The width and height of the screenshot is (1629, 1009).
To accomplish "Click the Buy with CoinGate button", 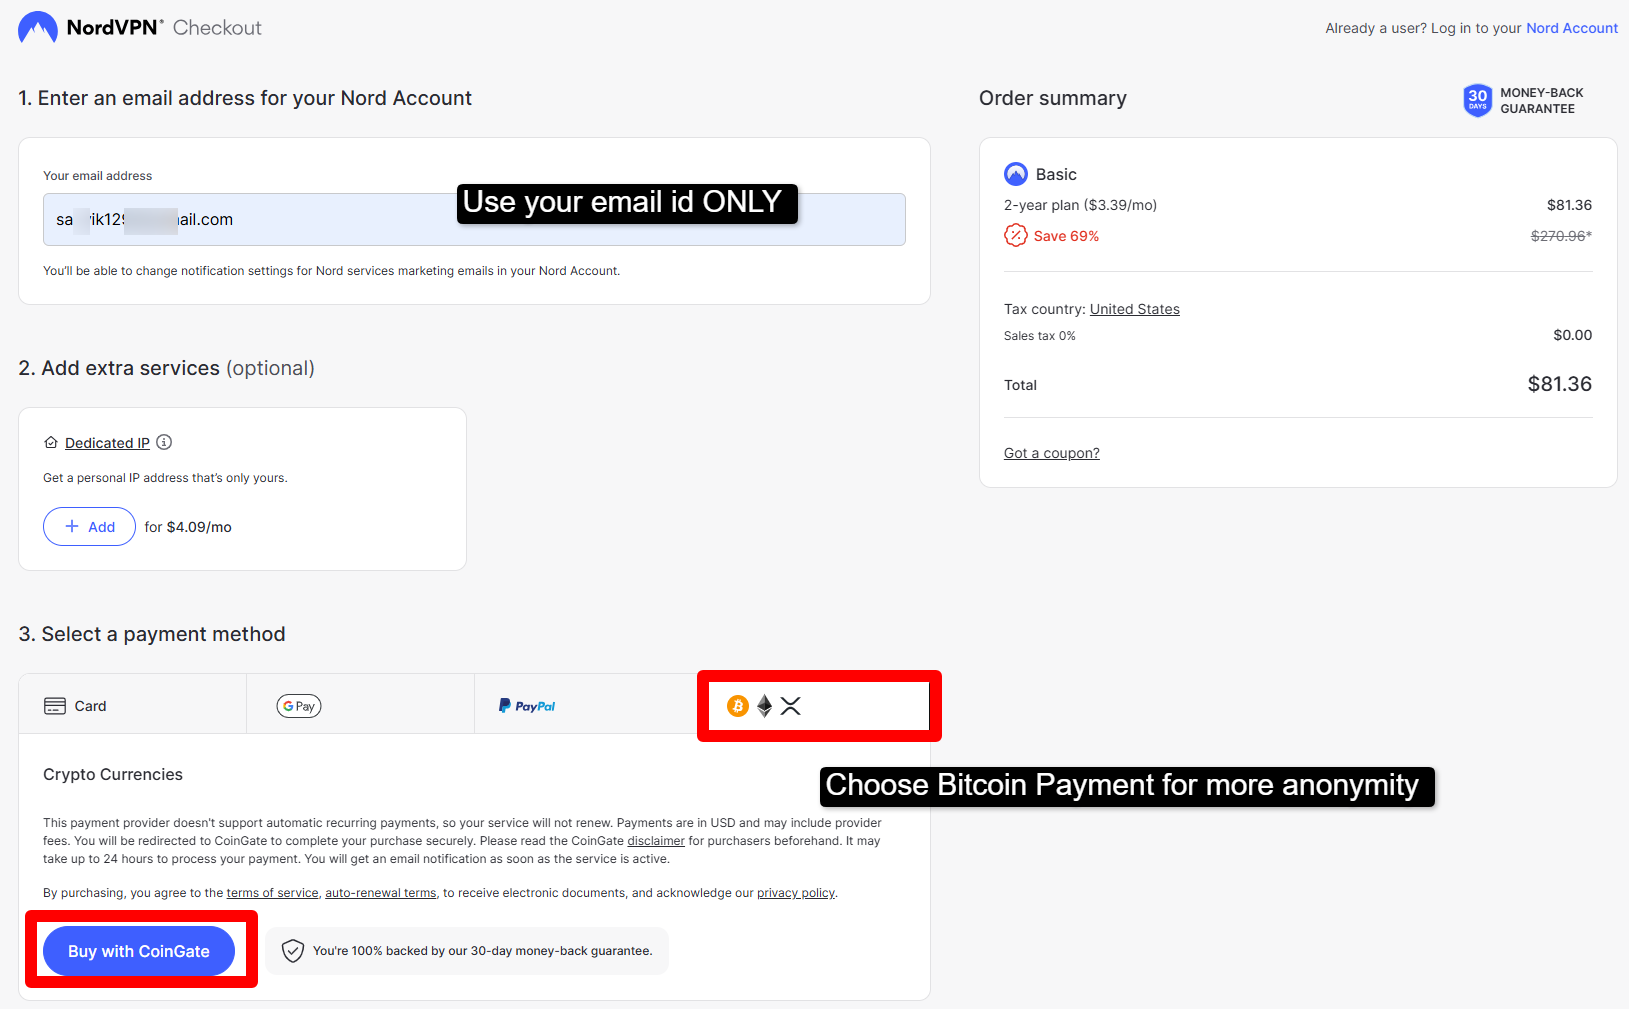I will click(139, 951).
